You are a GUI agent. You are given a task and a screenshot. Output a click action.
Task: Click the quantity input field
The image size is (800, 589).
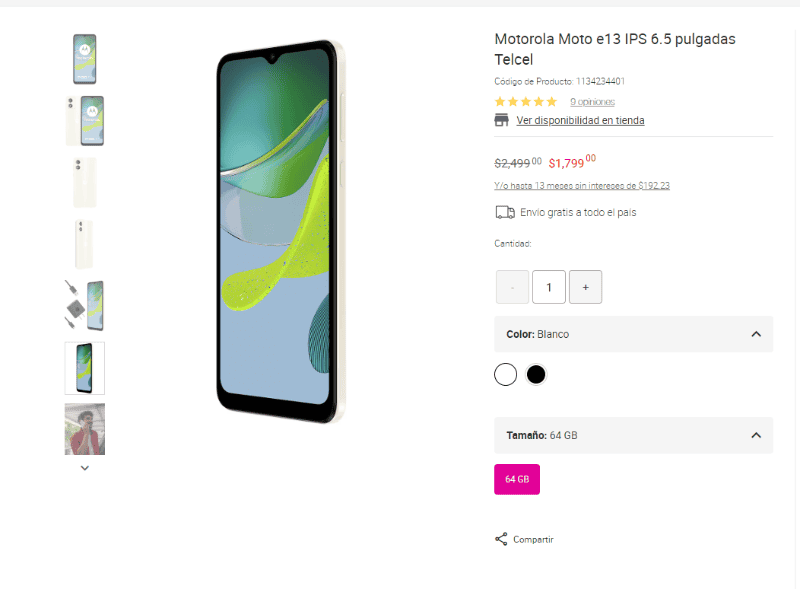549,287
